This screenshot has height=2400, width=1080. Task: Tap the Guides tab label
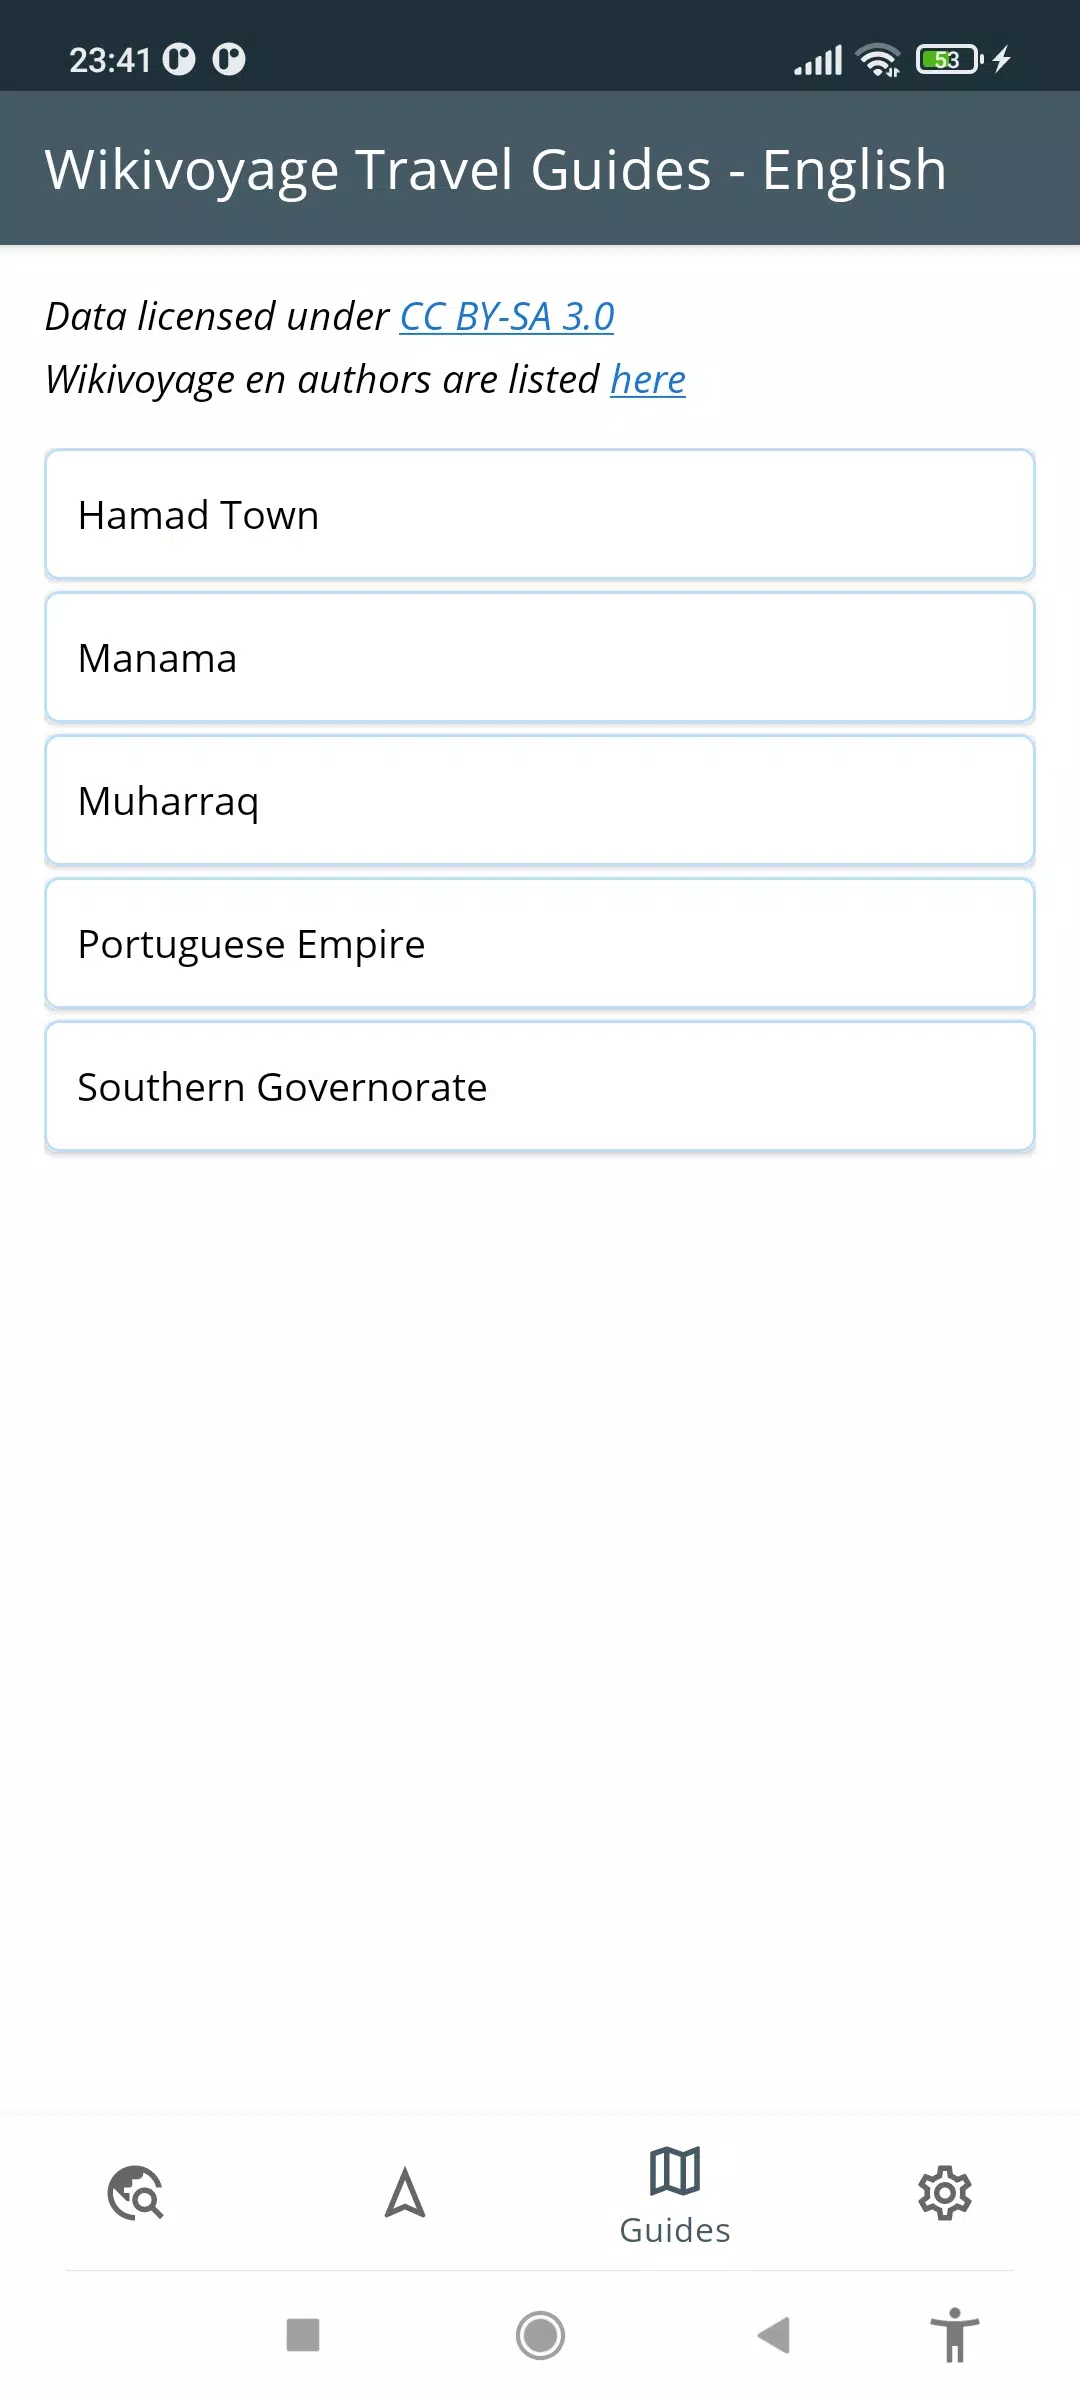point(675,2230)
